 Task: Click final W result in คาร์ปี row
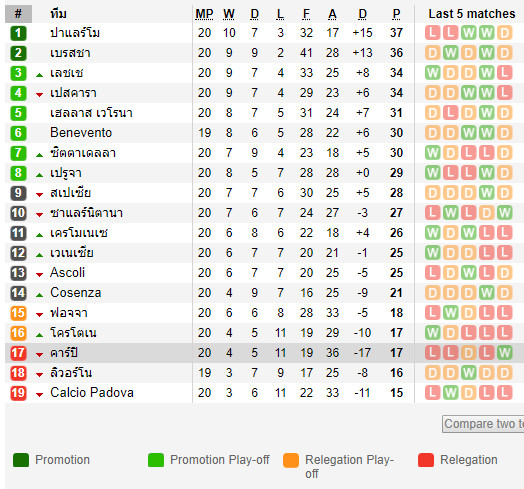[504, 353]
